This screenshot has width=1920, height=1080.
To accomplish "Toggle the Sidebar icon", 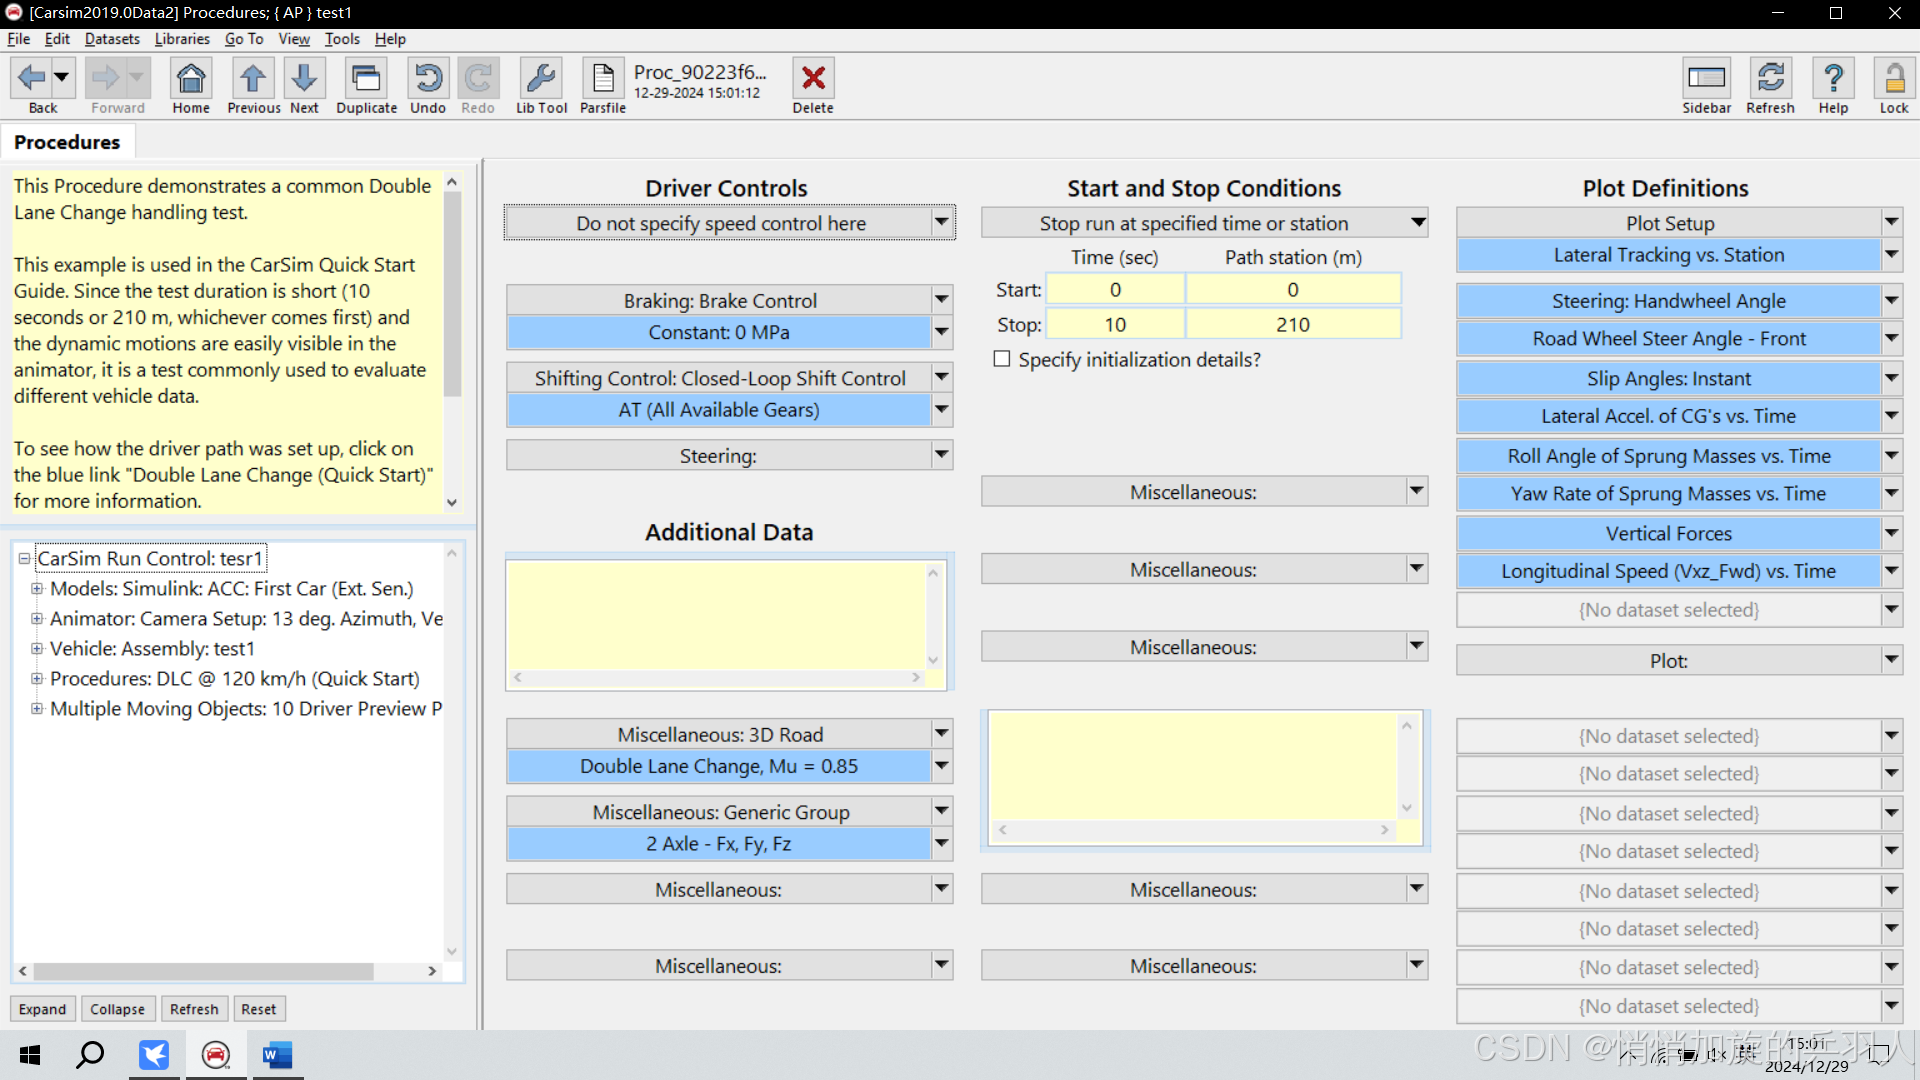I will tap(1706, 79).
